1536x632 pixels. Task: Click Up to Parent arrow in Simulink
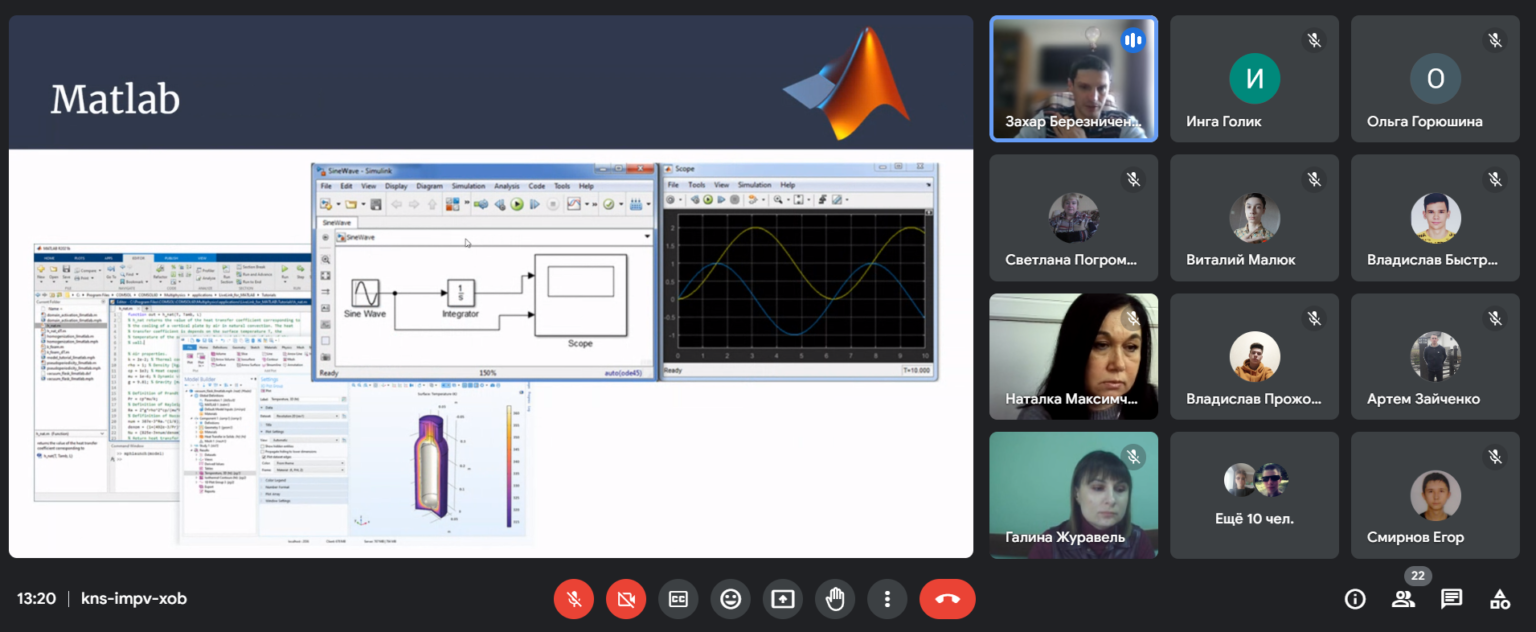432,204
